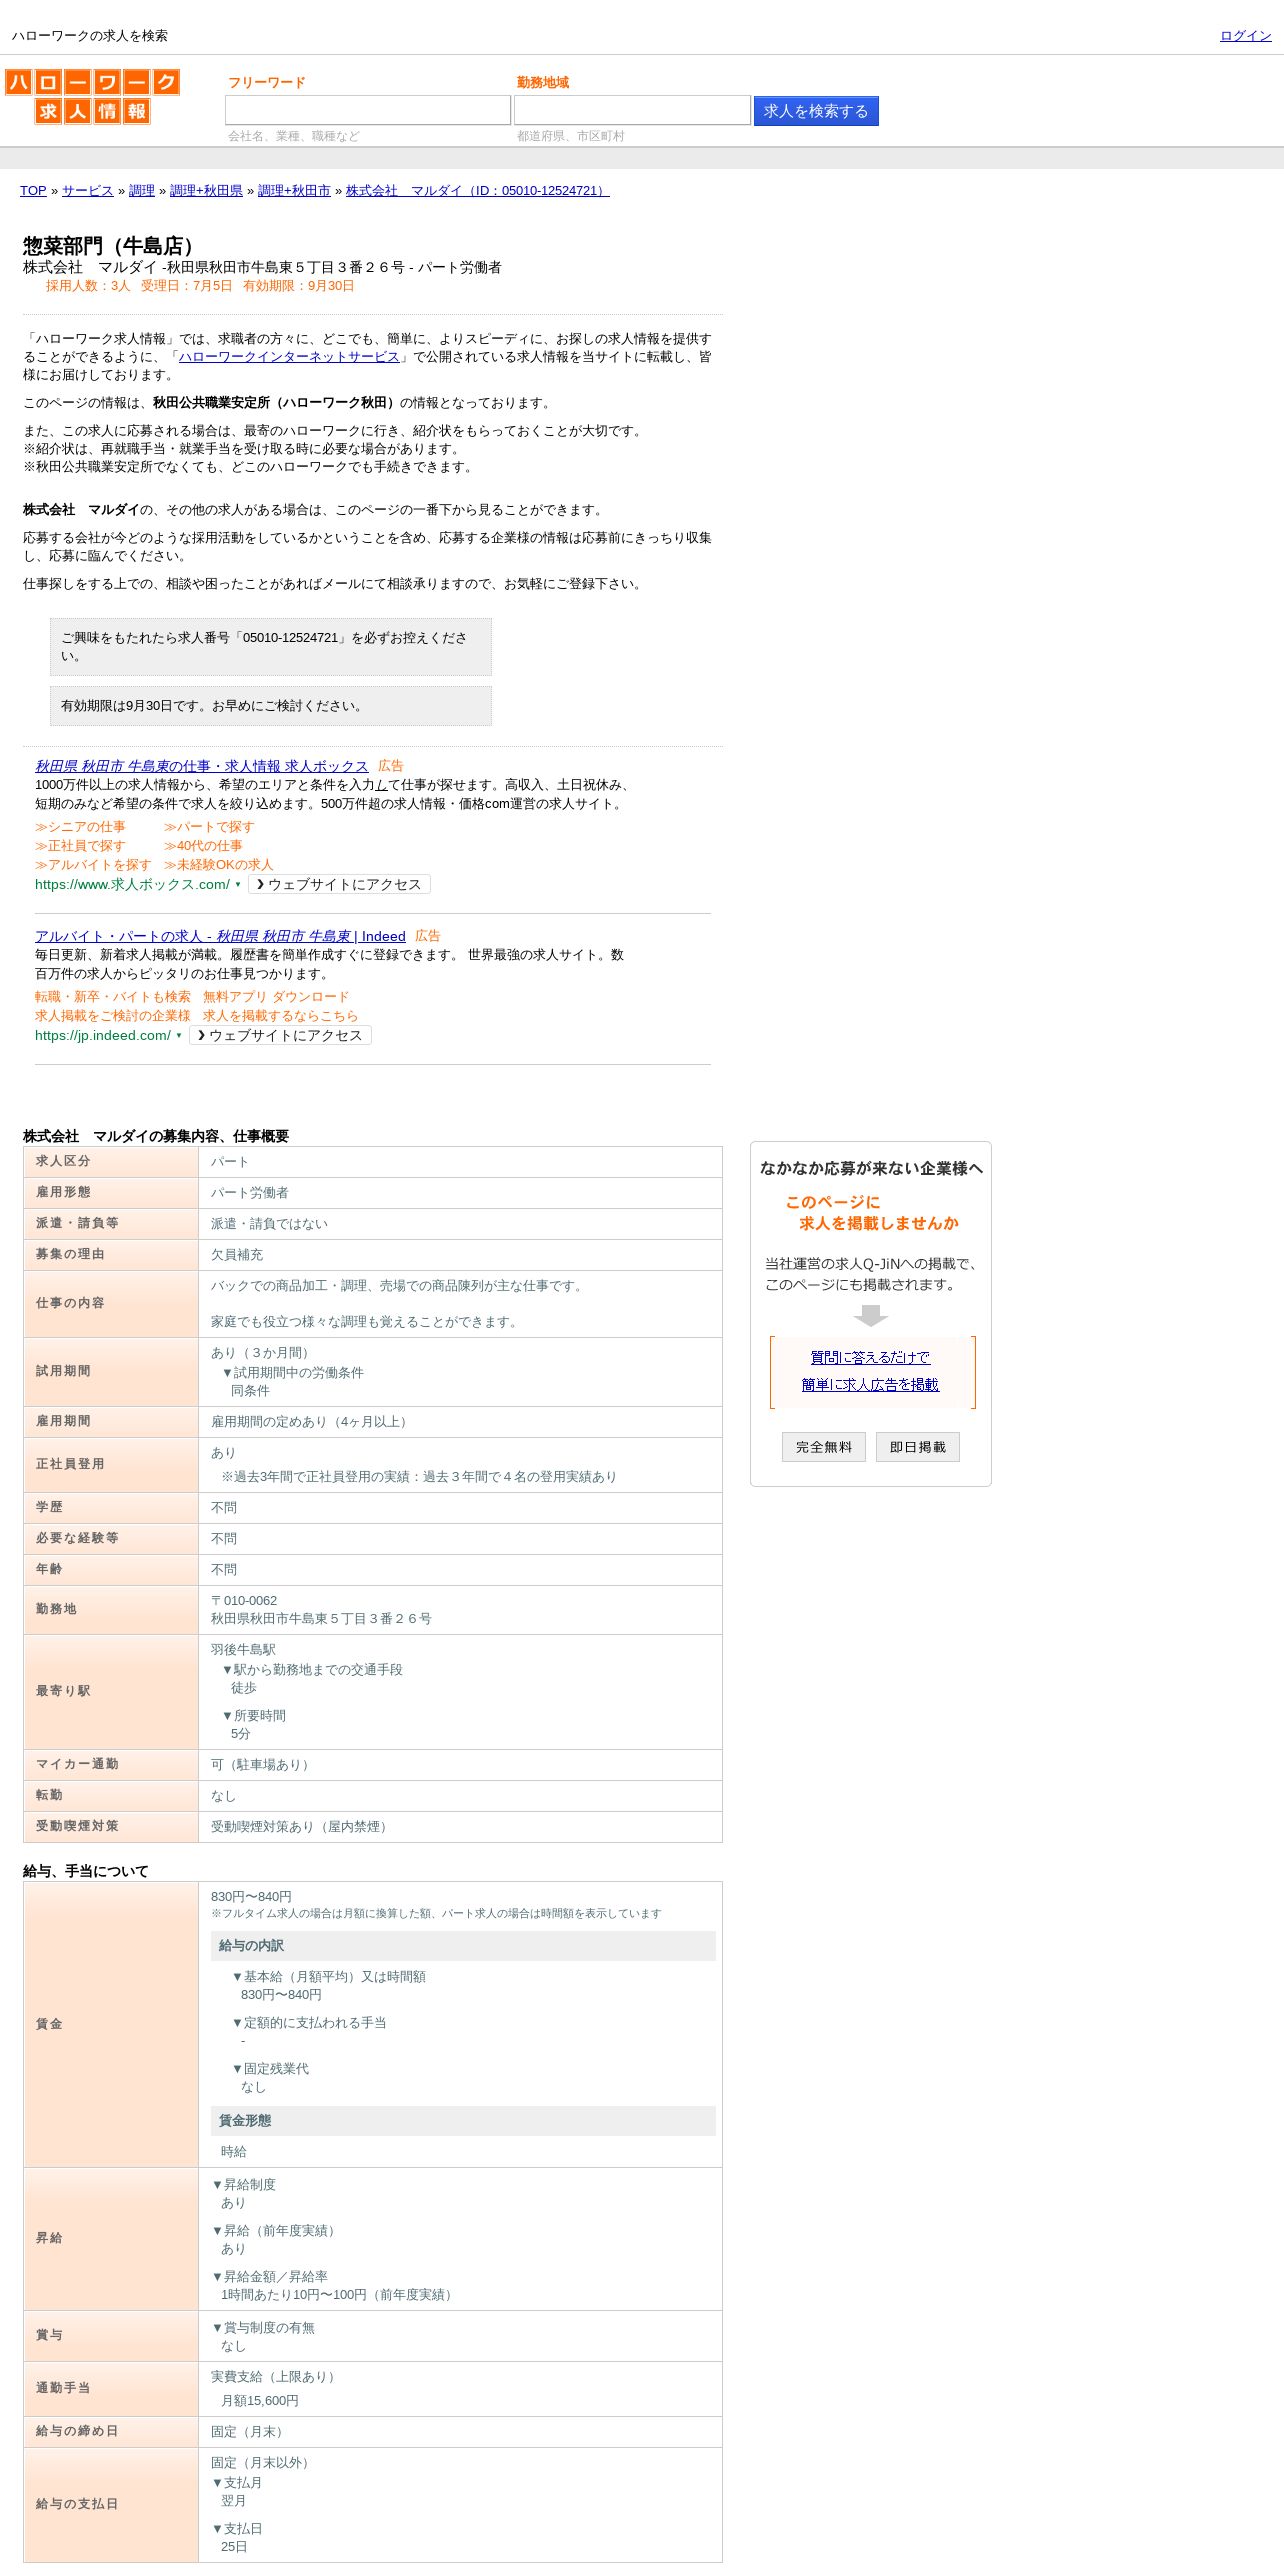Select 受動喫煙対策あり（屋内禁煙） cell
Image resolution: width=1284 pixels, height=2568 pixels.
coord(460,1827)
